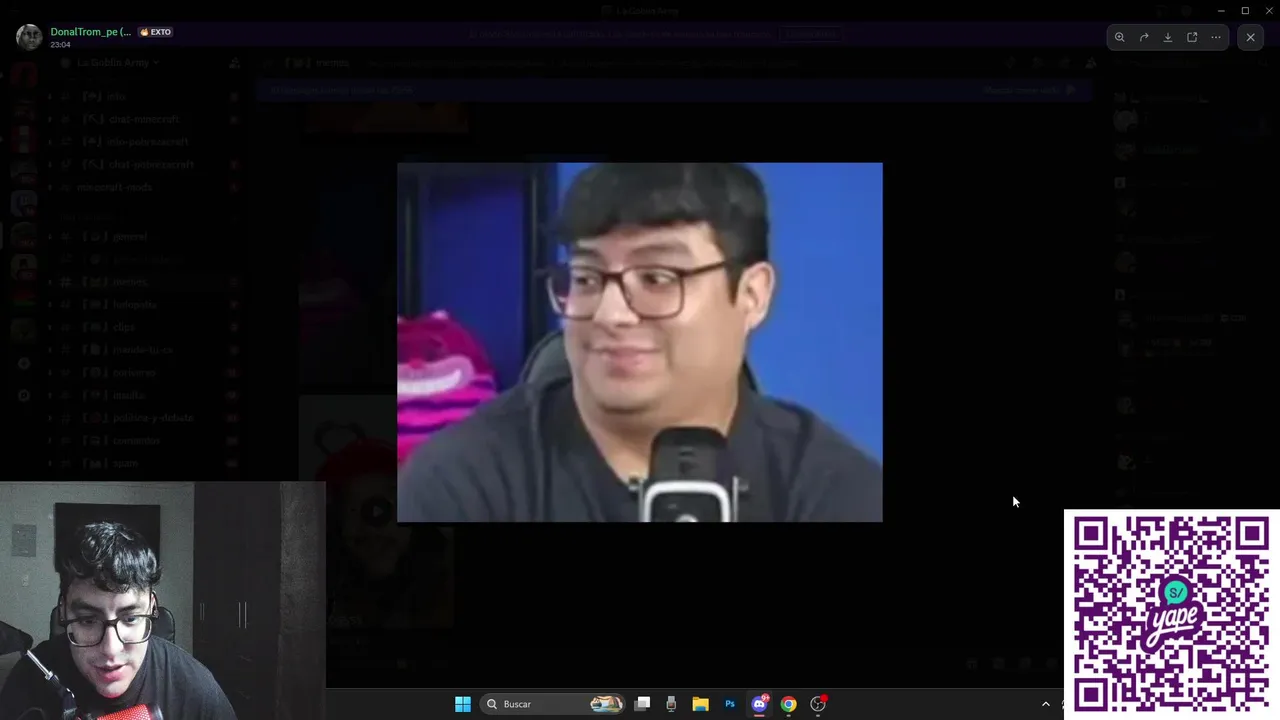Open the three-dots more options menu
1280x720 pixels.
pos(1216,37)
